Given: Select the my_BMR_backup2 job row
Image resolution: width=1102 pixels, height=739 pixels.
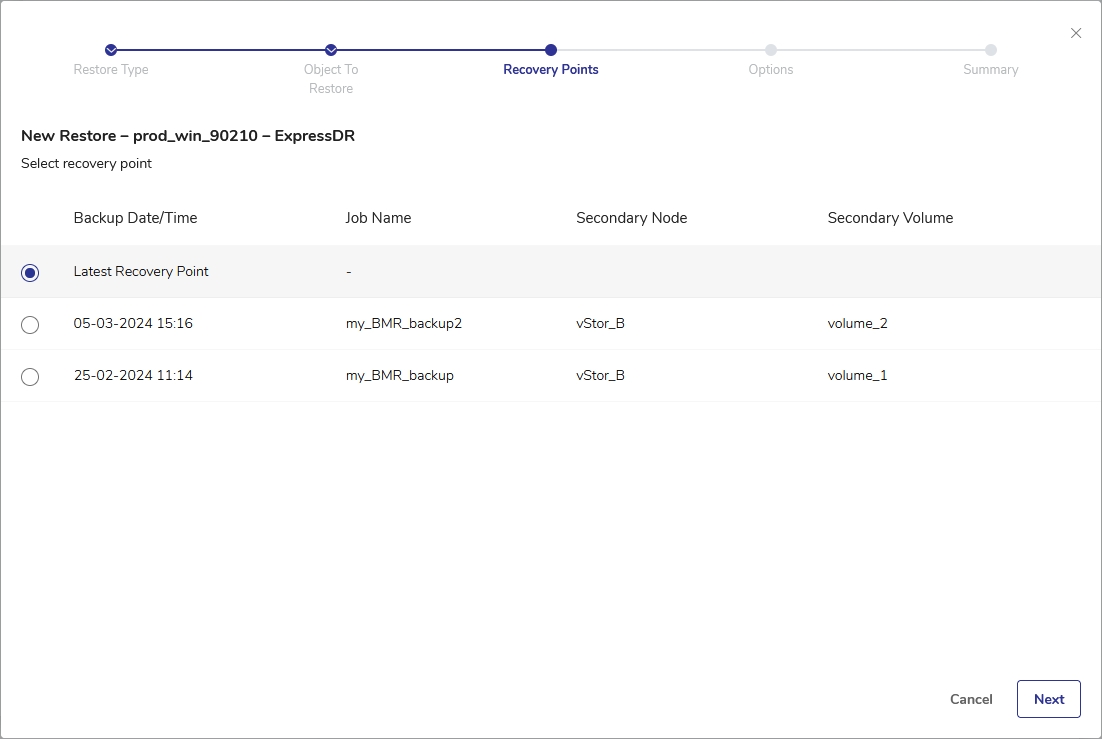Looking at the screenshot, I should 404,324.
